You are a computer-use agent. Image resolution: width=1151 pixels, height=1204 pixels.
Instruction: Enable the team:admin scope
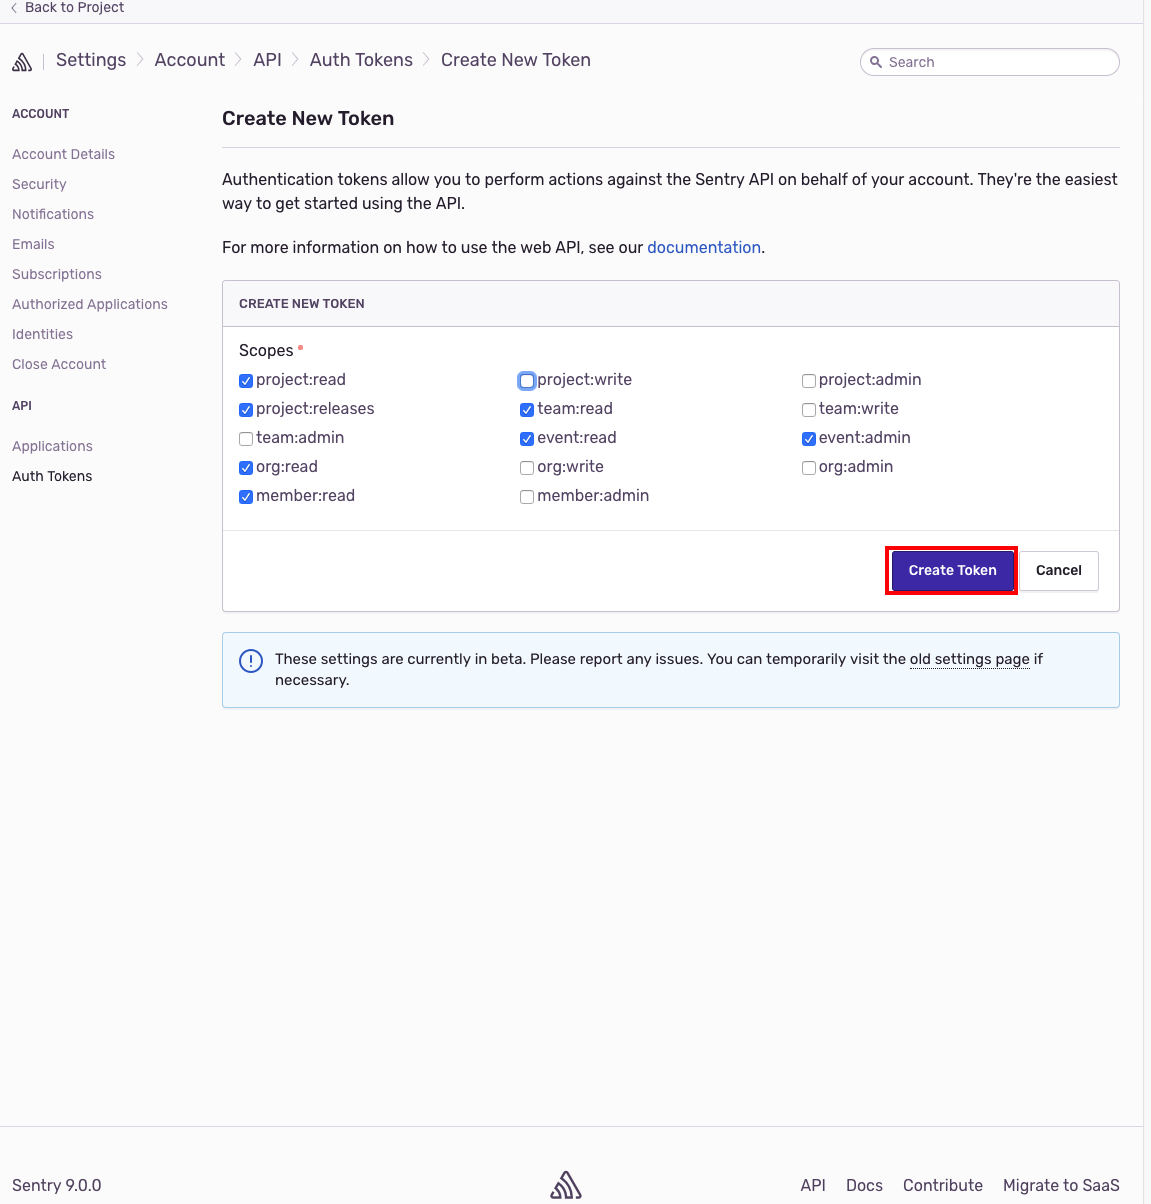point(246,439)
